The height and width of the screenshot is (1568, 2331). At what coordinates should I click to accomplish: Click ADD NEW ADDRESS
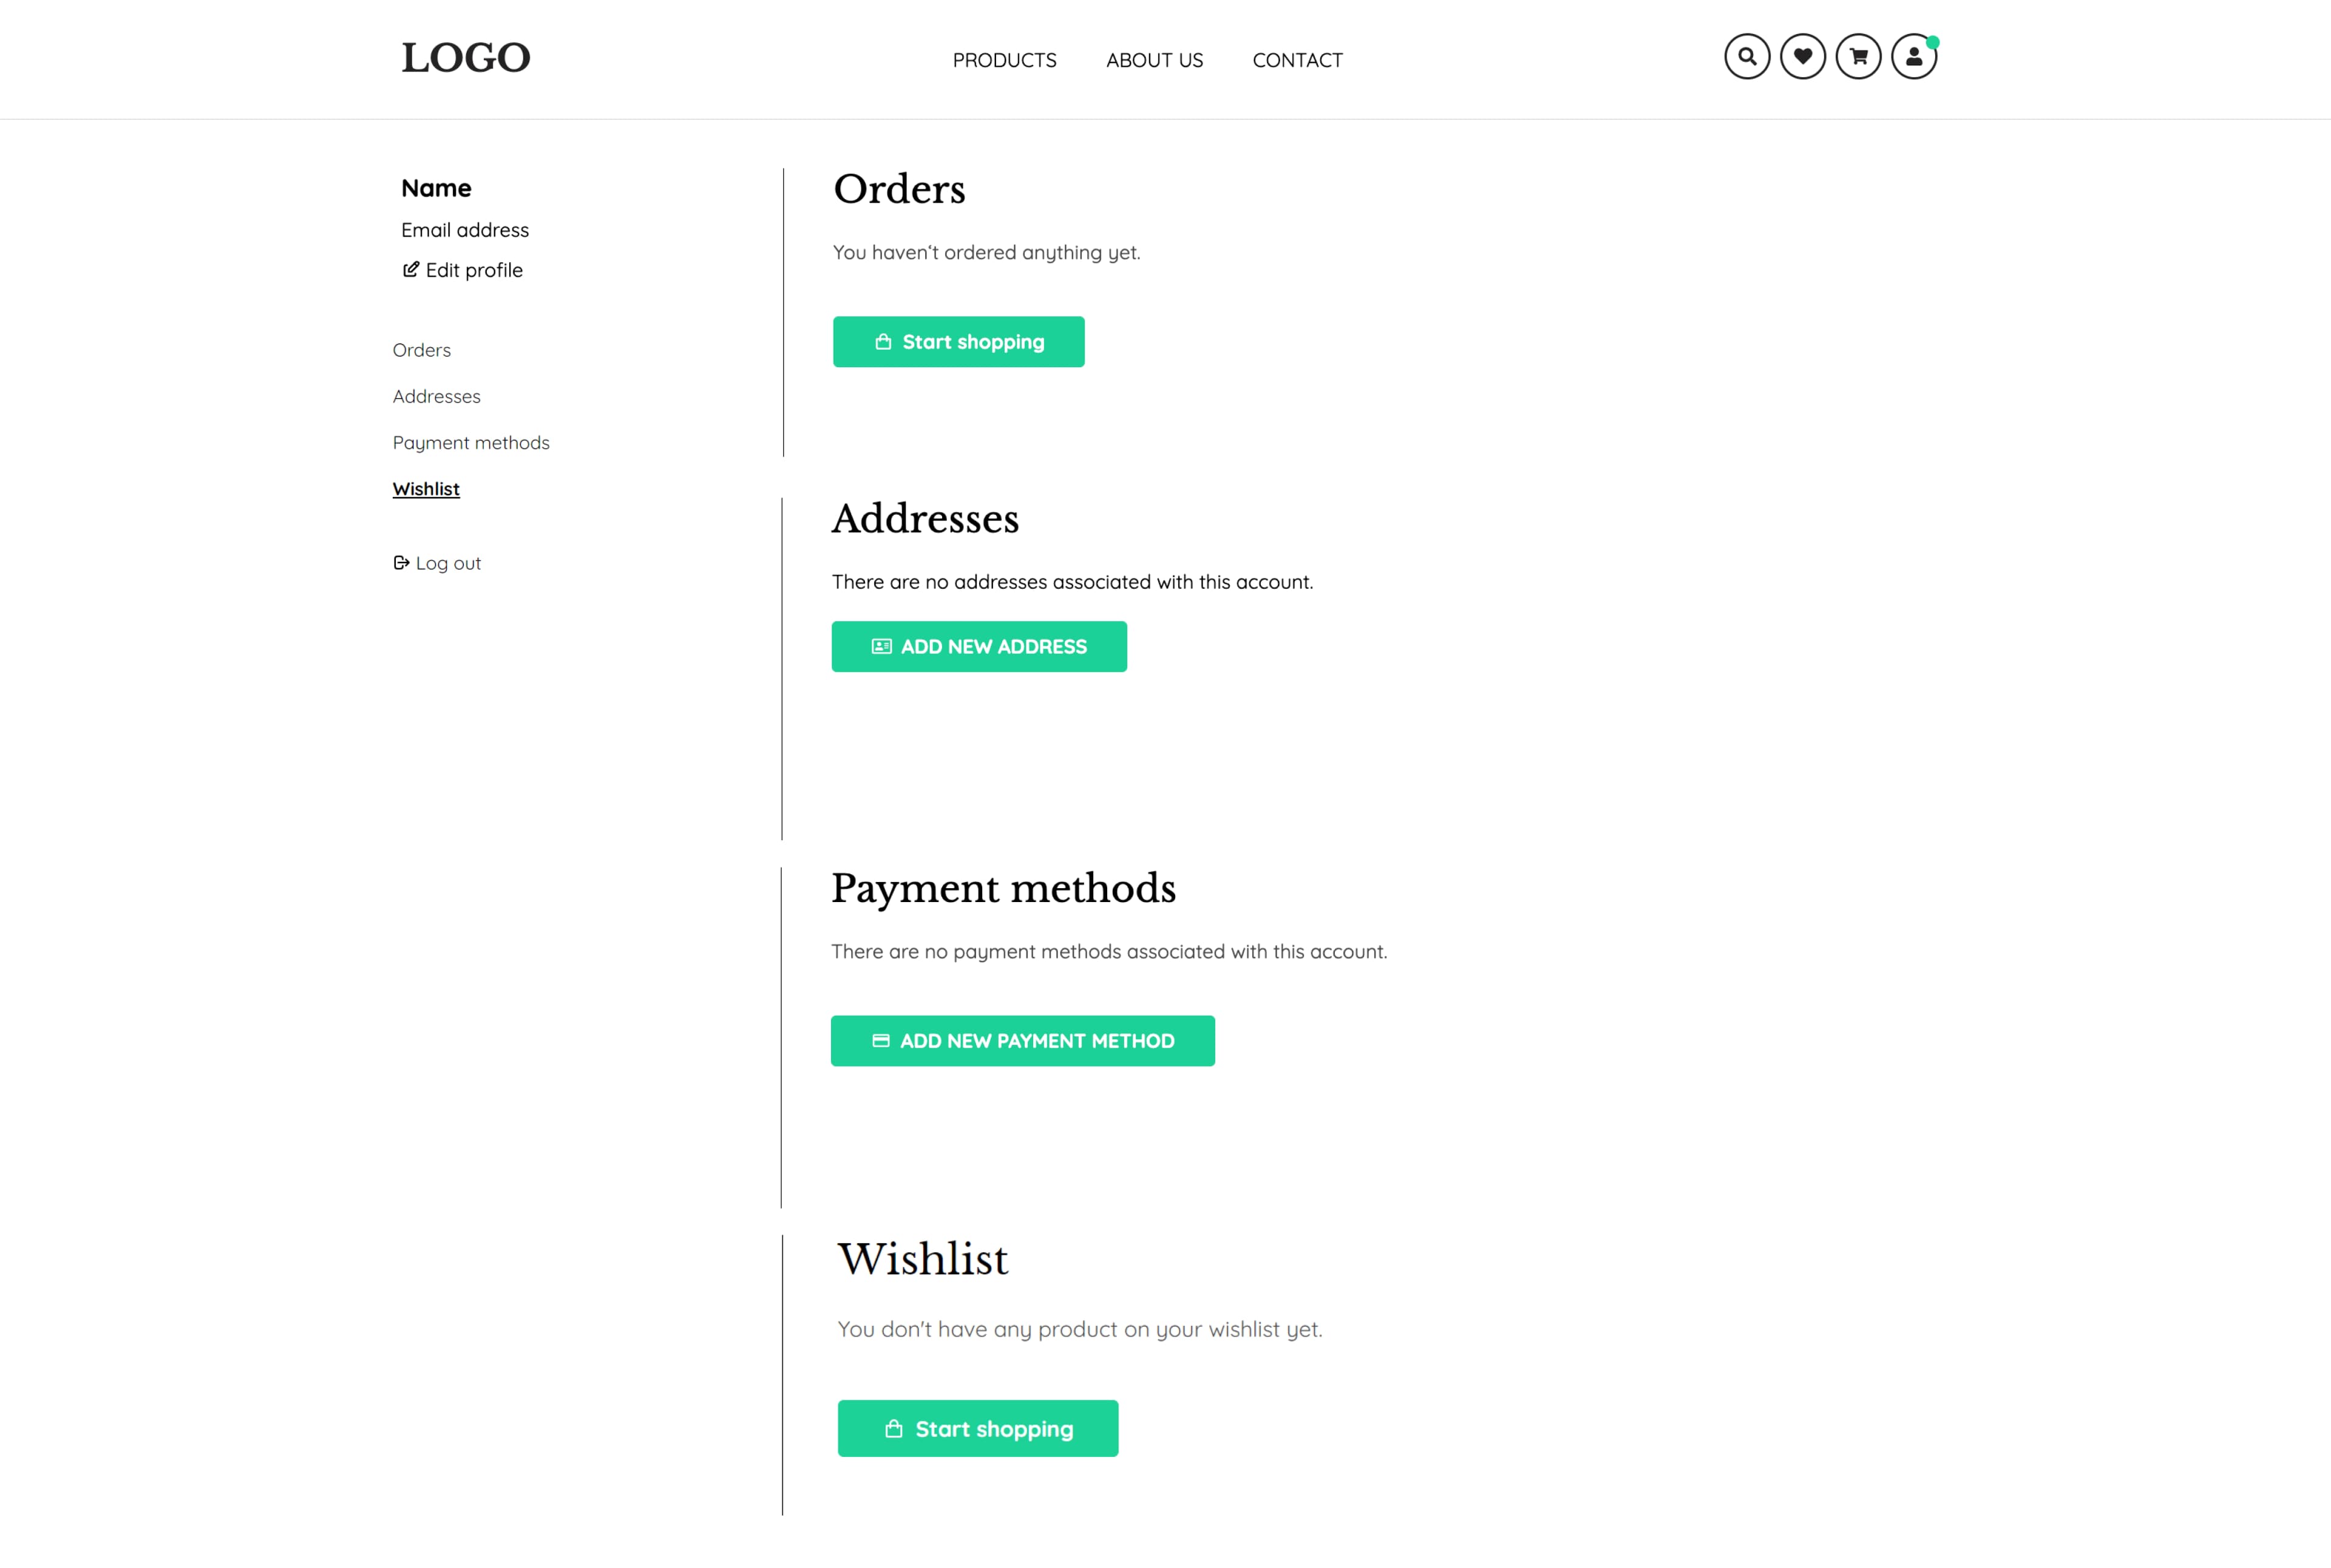pyautogui.click(x=979, y=646)
